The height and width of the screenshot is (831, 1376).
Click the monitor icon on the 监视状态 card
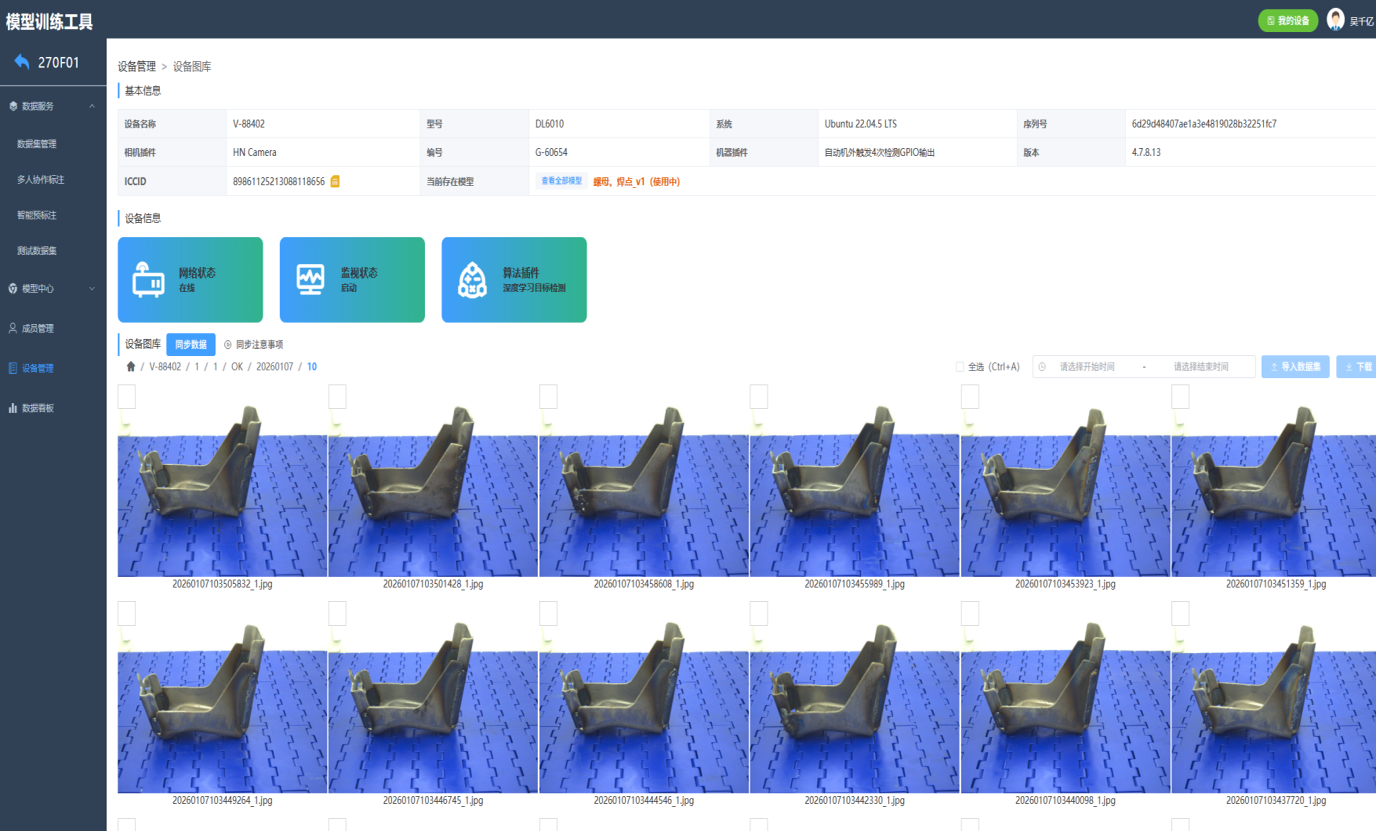tap(310, 279)
